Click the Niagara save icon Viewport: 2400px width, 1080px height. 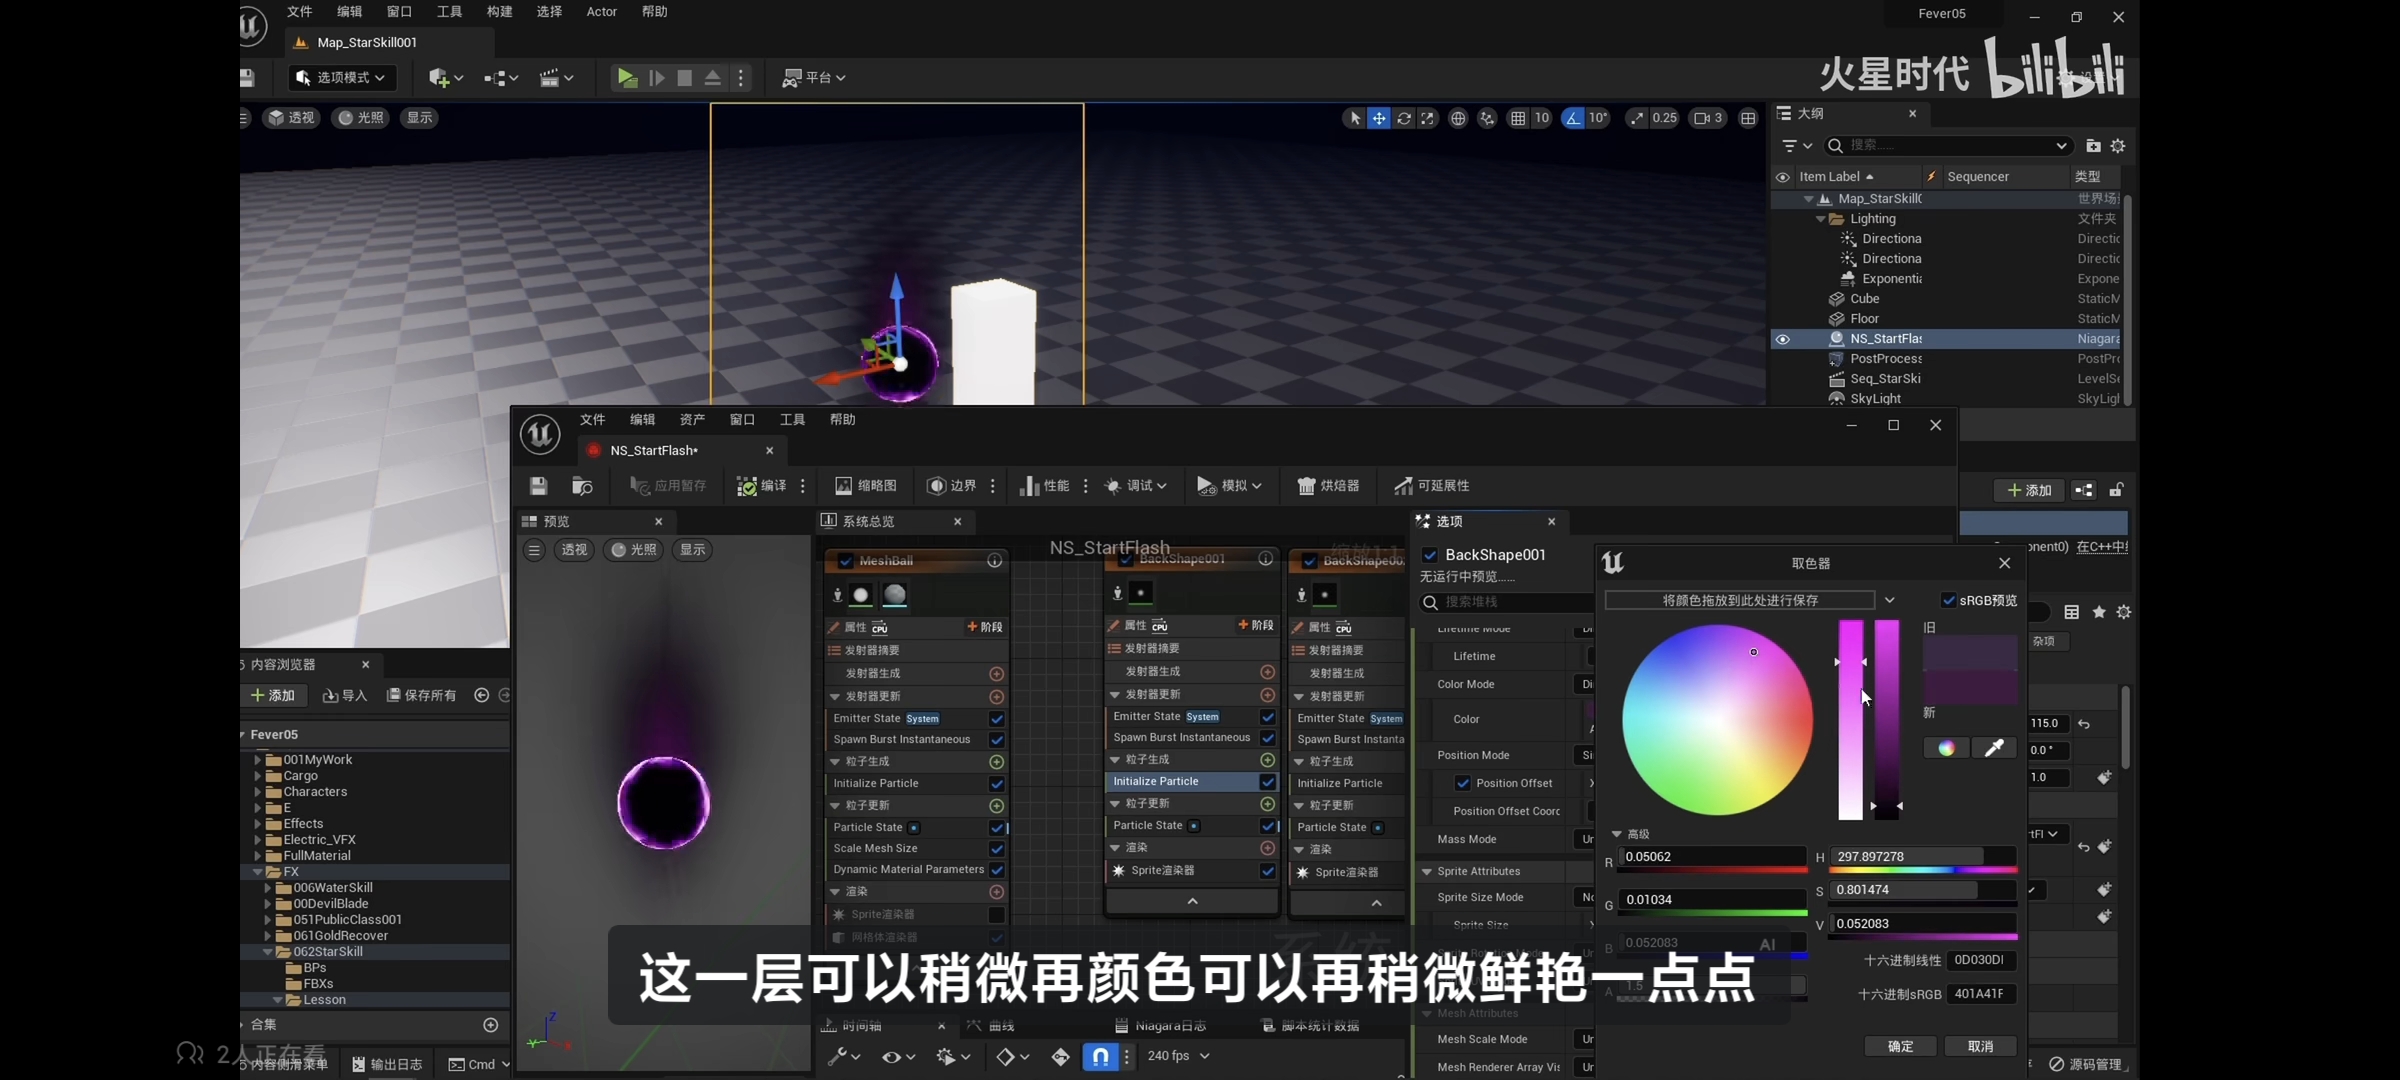538,486
